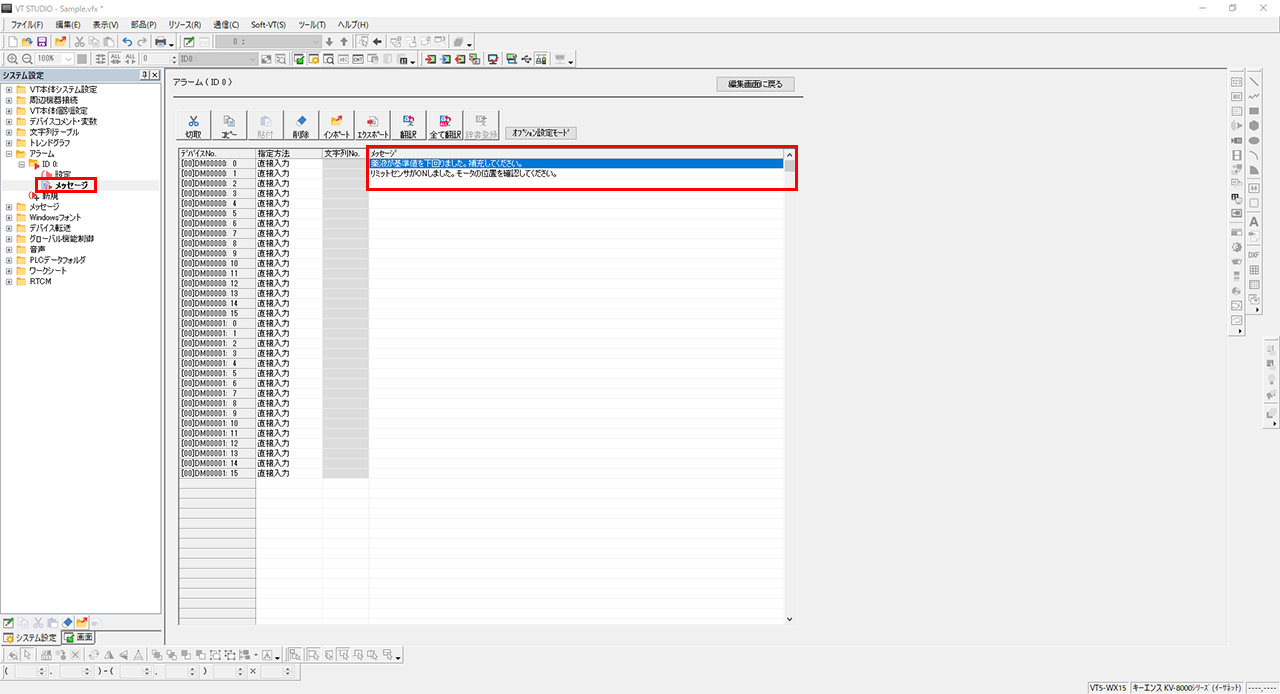Click the エクスポート (export) icon

pyautogui.click(x=373, y=125)
